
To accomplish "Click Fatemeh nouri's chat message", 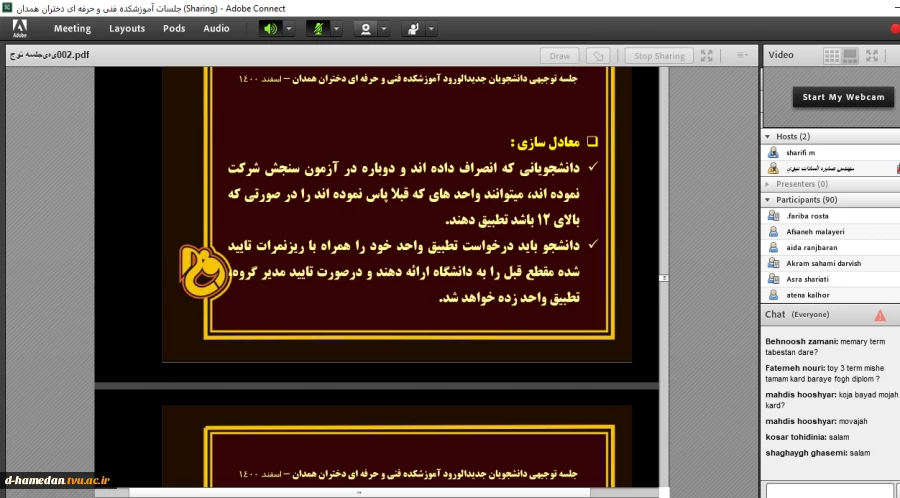I will coord(825,374).
